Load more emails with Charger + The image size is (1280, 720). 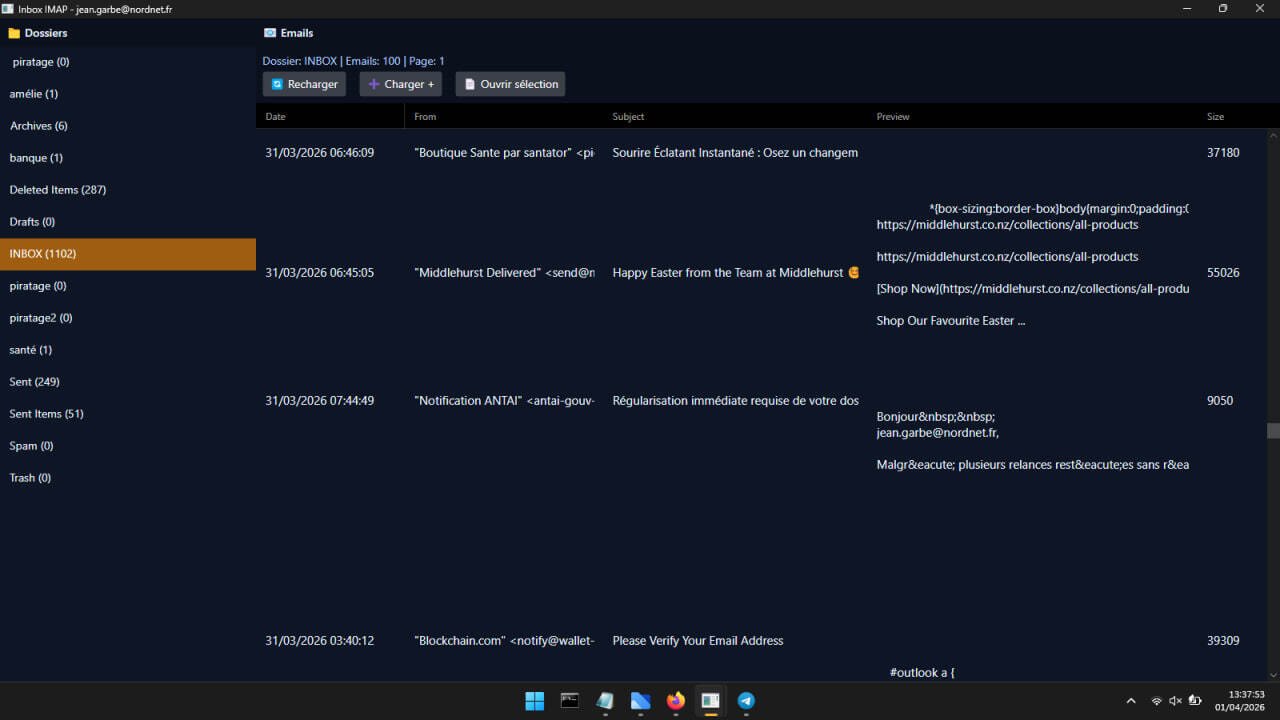pos(400,84)
